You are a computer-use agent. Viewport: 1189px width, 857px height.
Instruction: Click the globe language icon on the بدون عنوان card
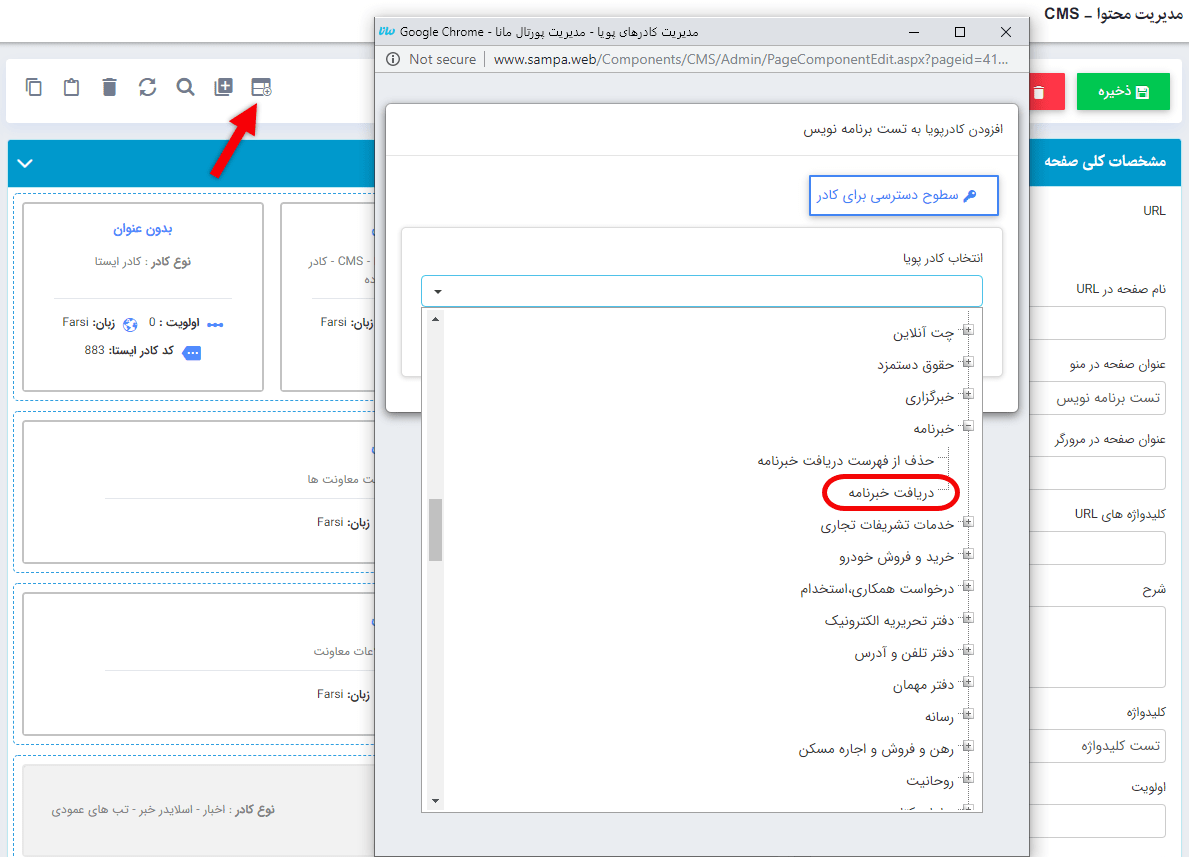coord(131,325)
